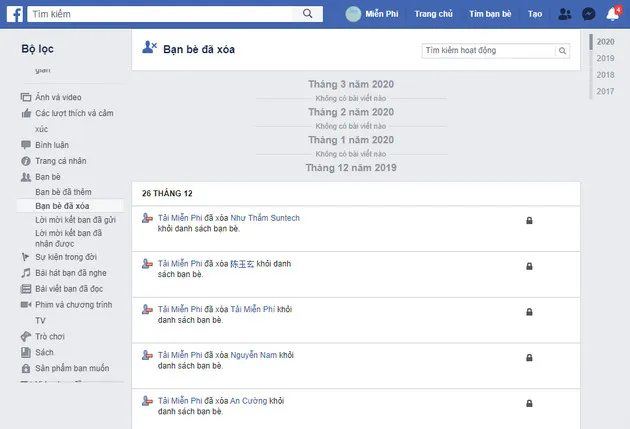Select Sự kiện trong đời filter

point(66,257)
